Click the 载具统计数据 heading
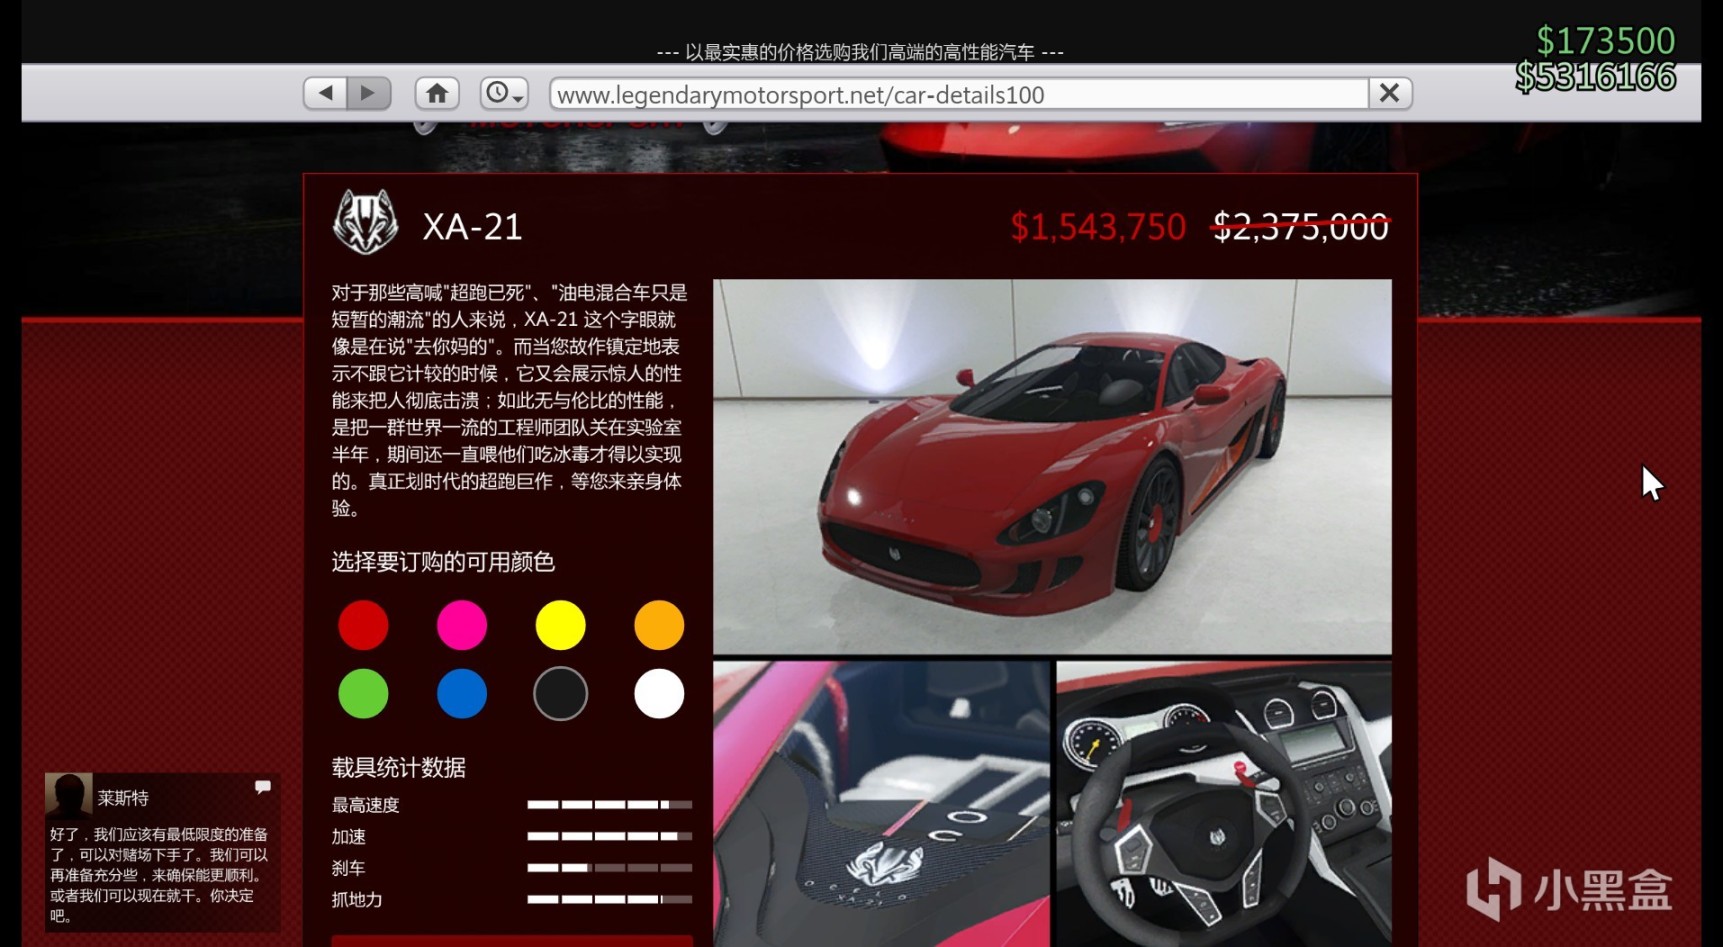This screenshot has width=1723, height=947. (399, 767)
